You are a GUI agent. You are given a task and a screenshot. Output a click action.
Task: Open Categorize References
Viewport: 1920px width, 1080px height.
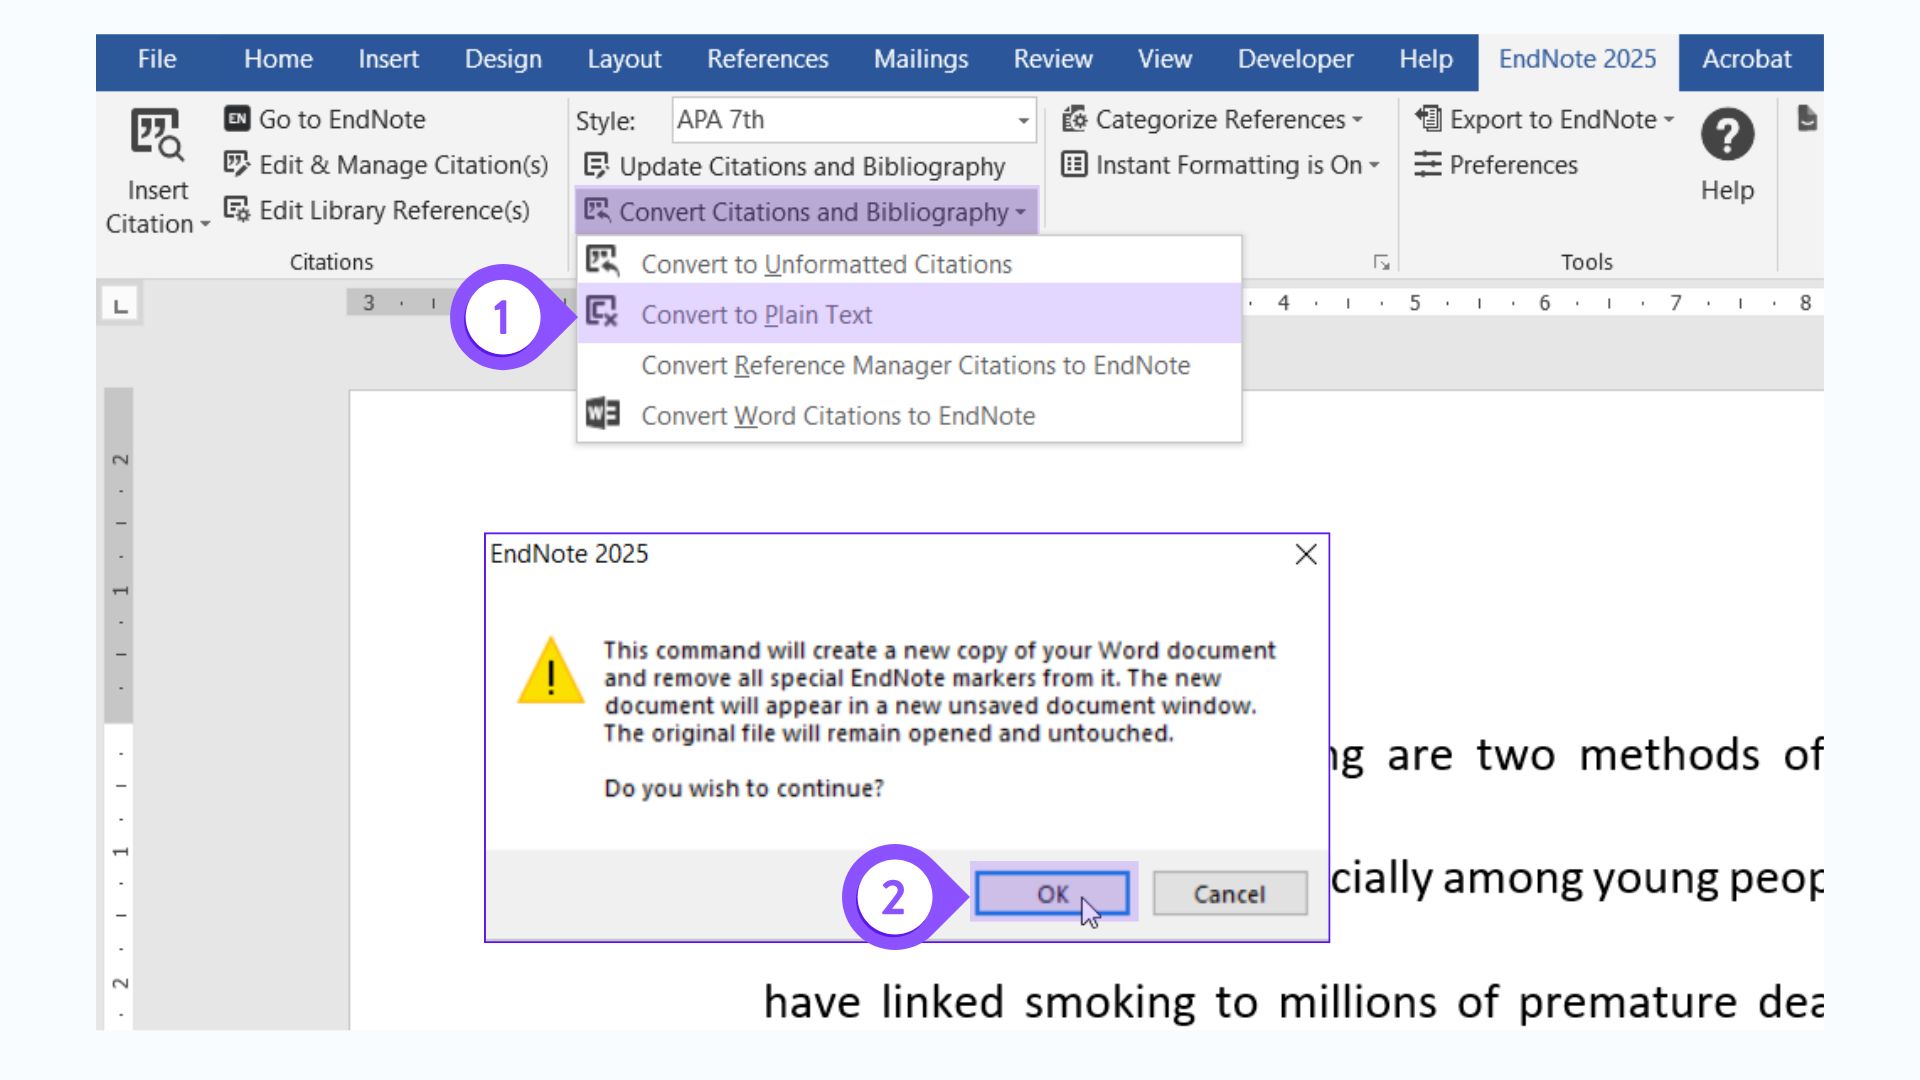[x=1215, y=119]
